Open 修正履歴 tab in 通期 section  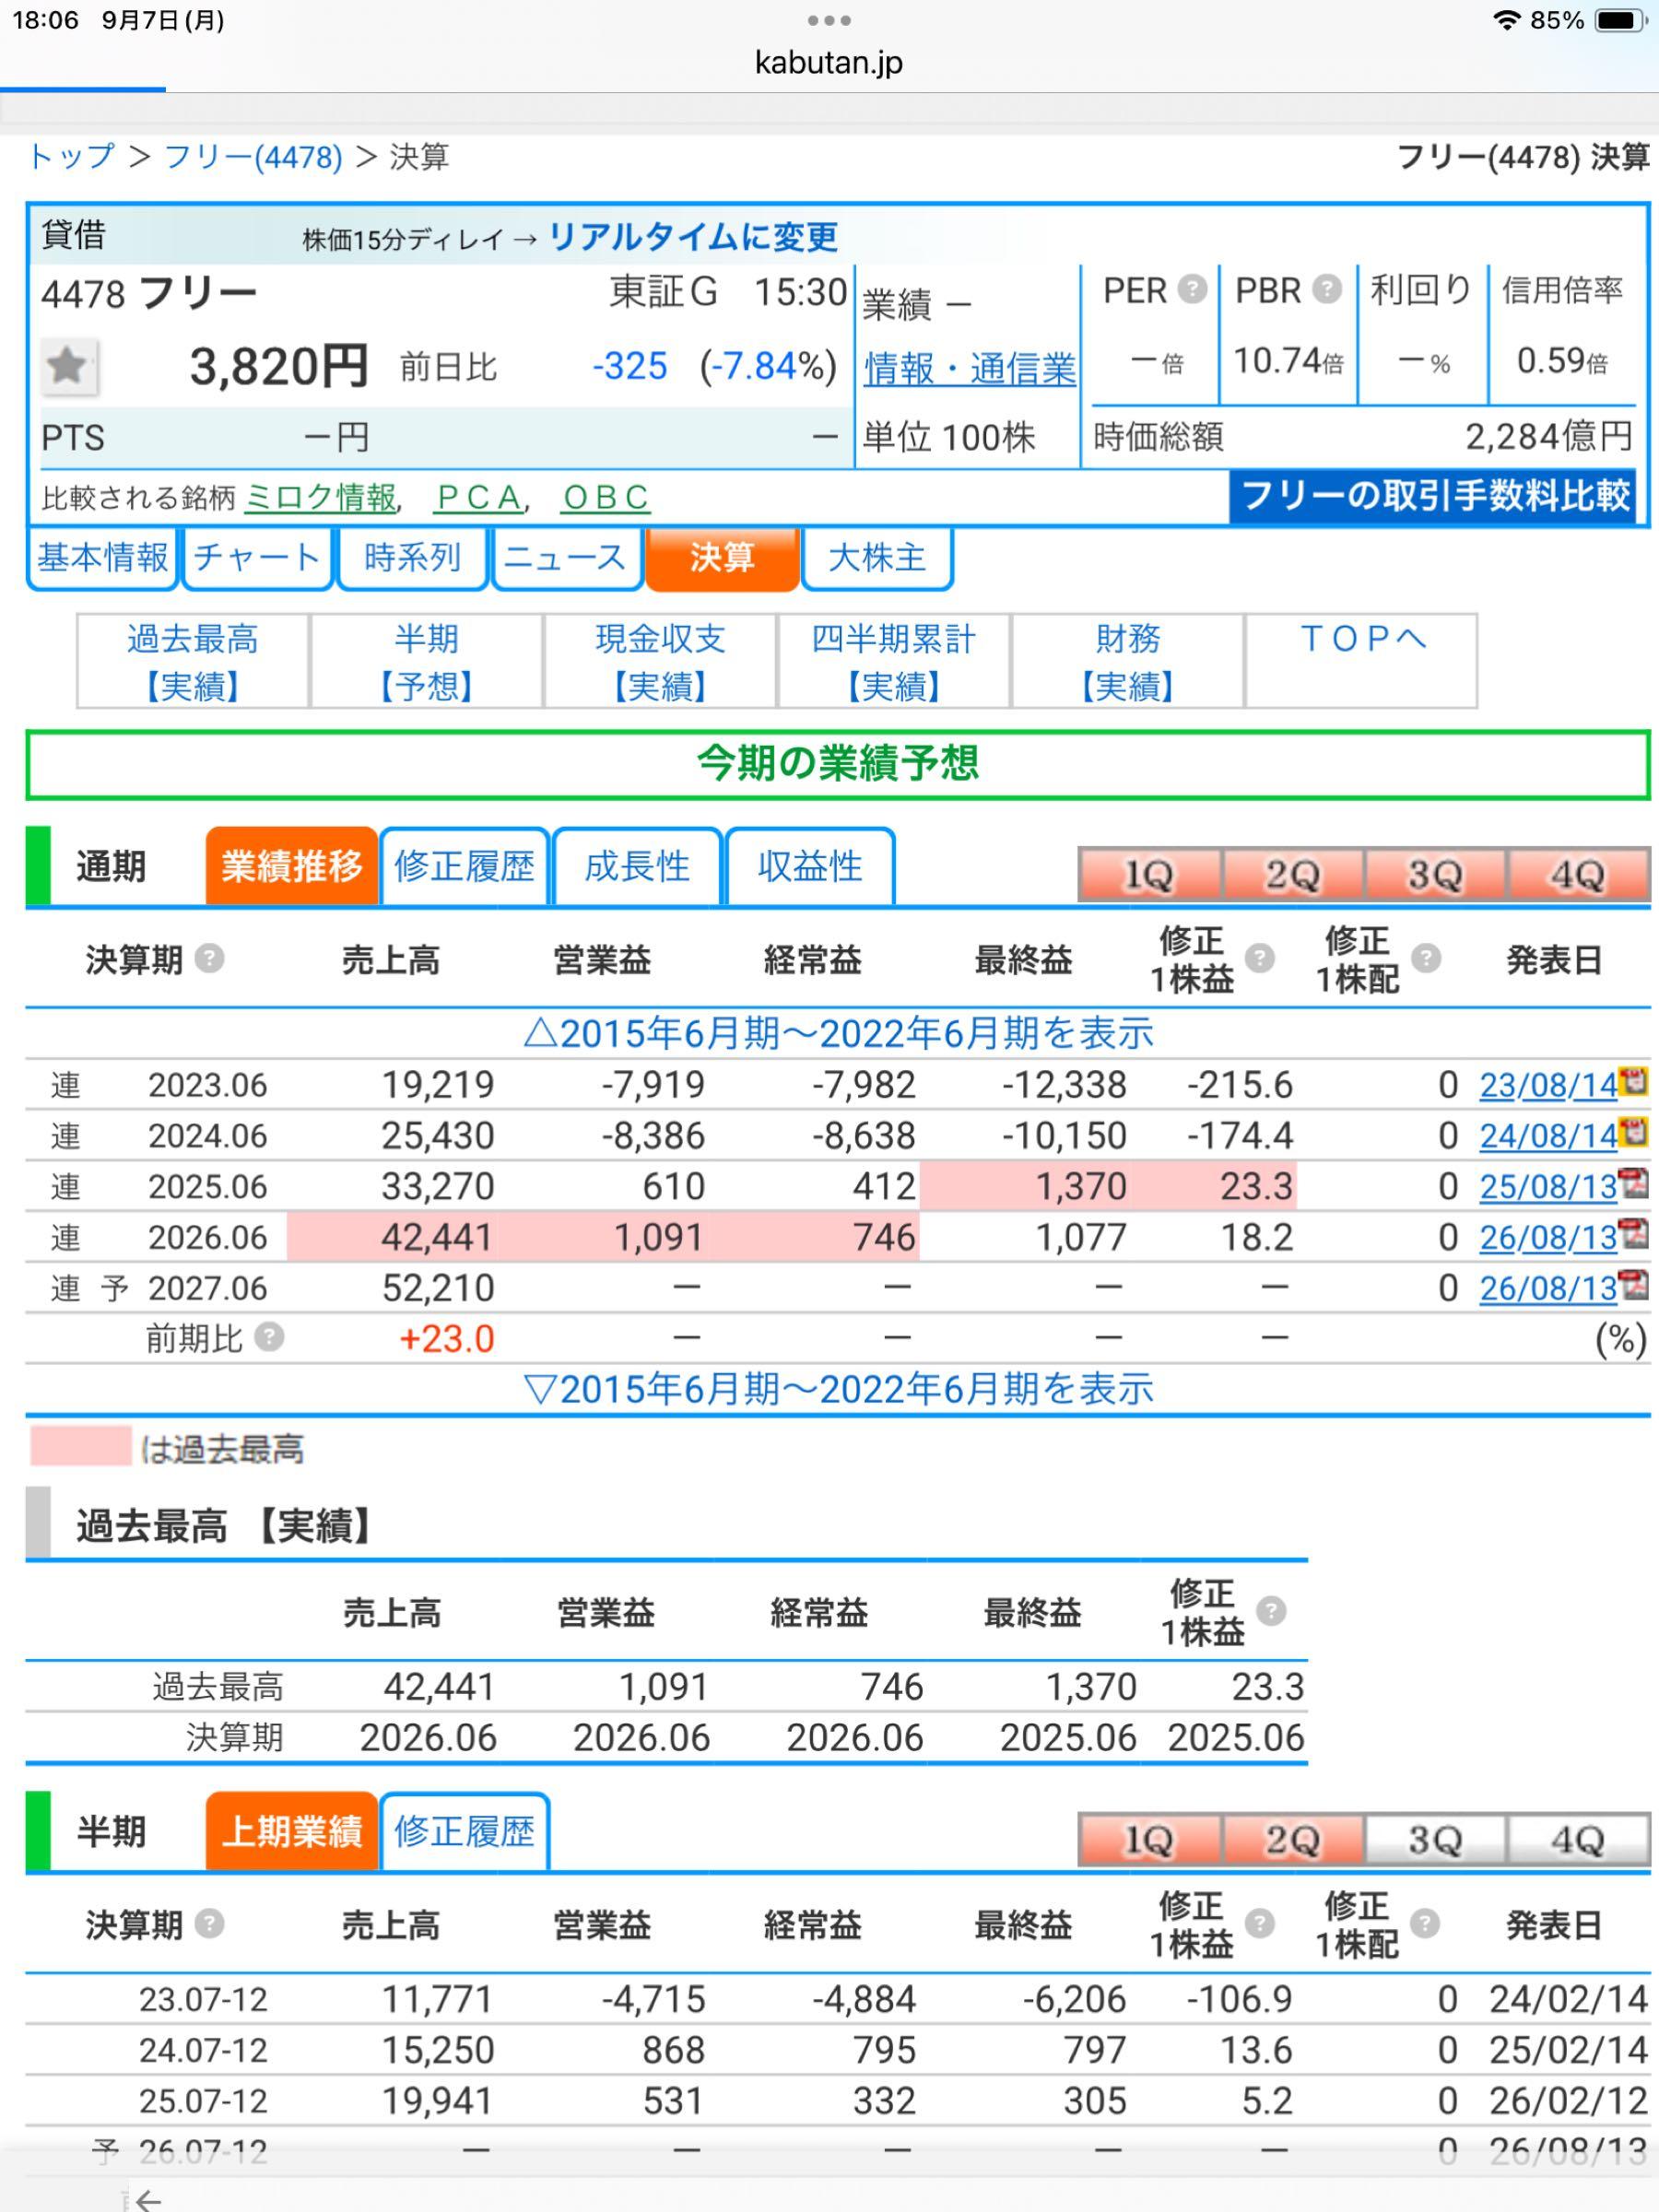464,866
